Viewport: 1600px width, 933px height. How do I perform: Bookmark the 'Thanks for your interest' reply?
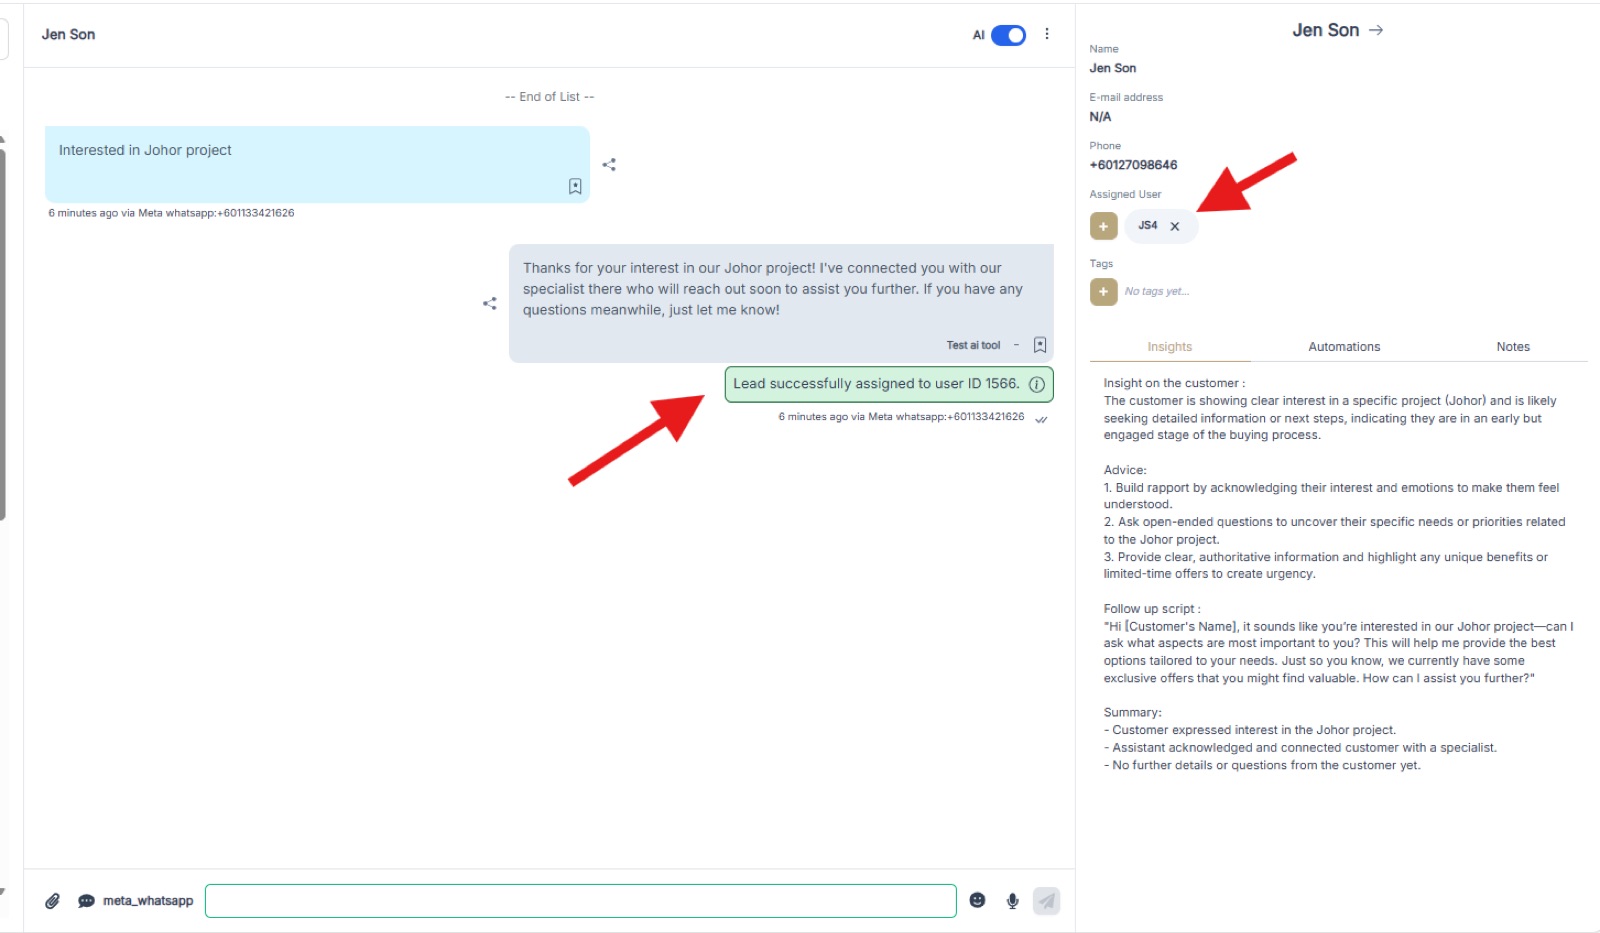coord(1040,345)
